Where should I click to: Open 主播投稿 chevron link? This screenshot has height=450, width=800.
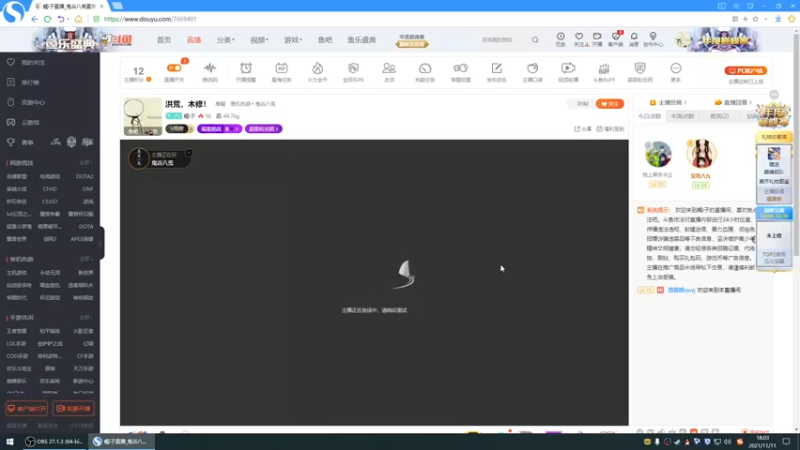(x=668, y=103)
